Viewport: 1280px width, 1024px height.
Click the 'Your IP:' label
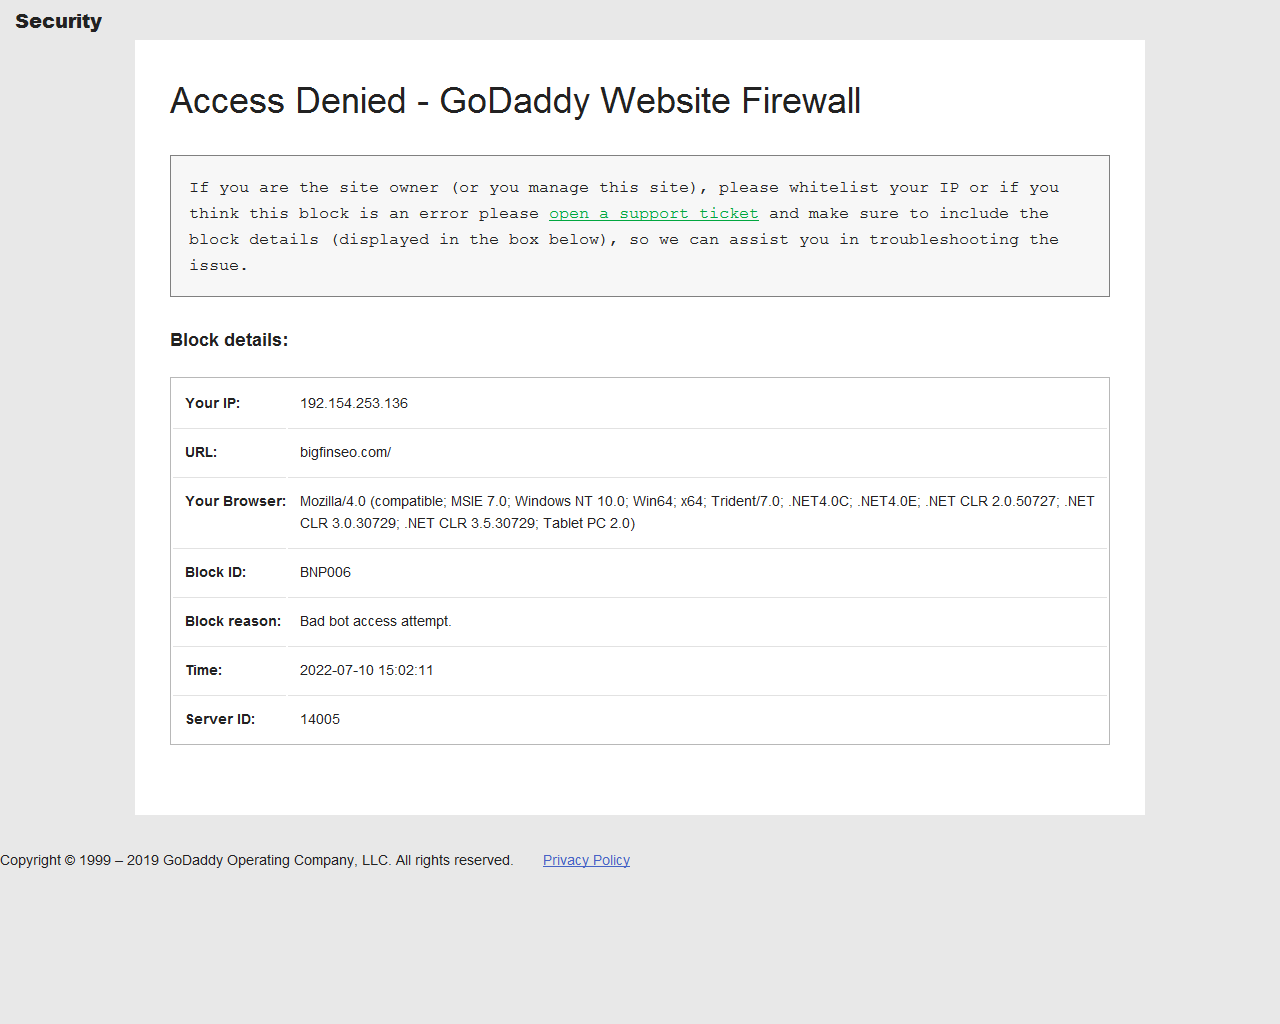pyautogui.click(x=212, y=403)
